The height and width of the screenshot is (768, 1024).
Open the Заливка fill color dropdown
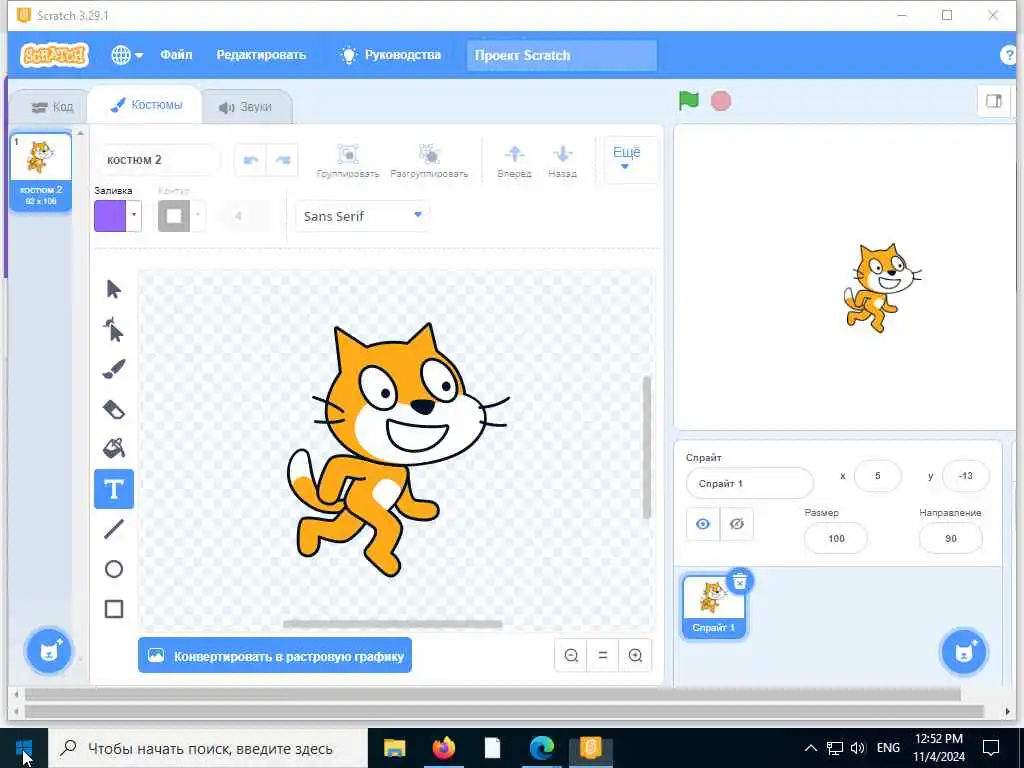[133, 216]
